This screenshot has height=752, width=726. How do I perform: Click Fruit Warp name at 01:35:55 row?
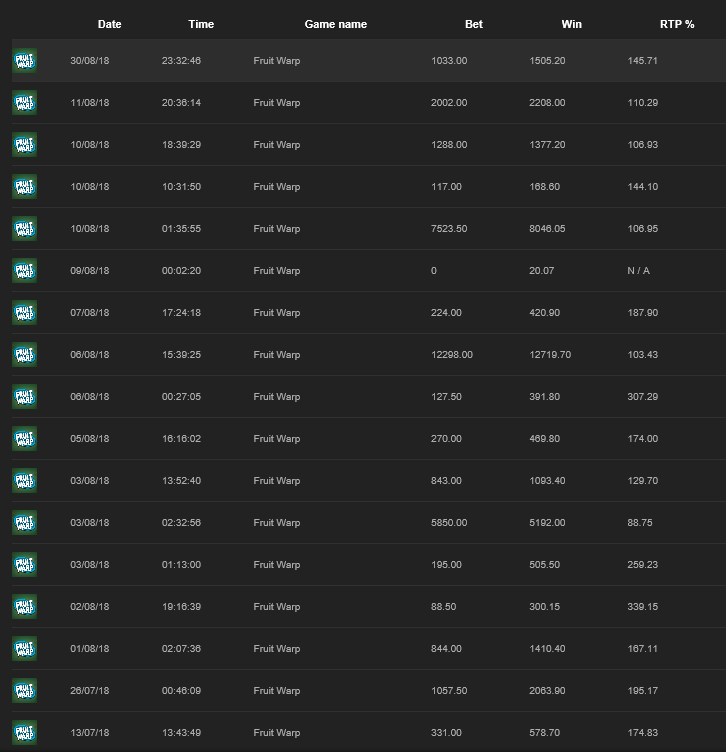tap(277, 229)
